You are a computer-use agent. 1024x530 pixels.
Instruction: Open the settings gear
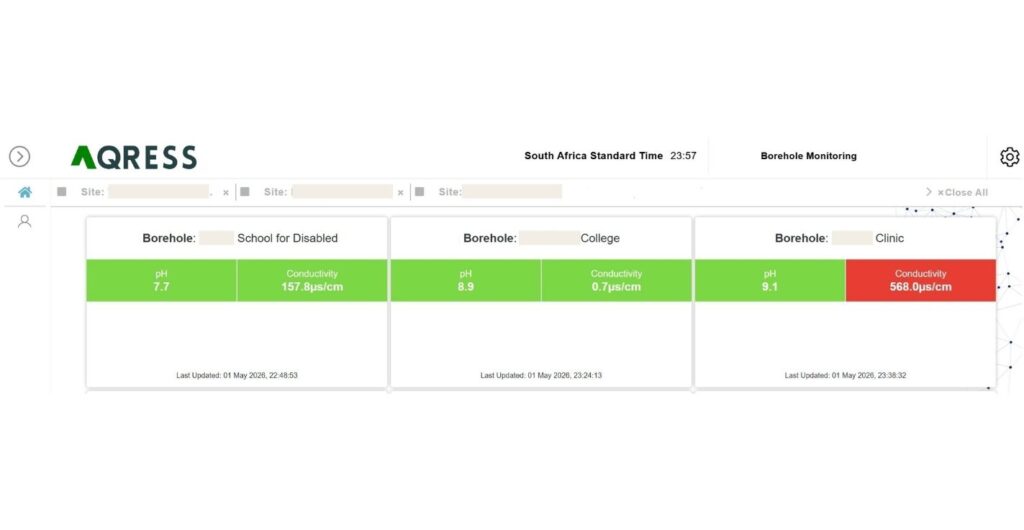(1010, 157)
